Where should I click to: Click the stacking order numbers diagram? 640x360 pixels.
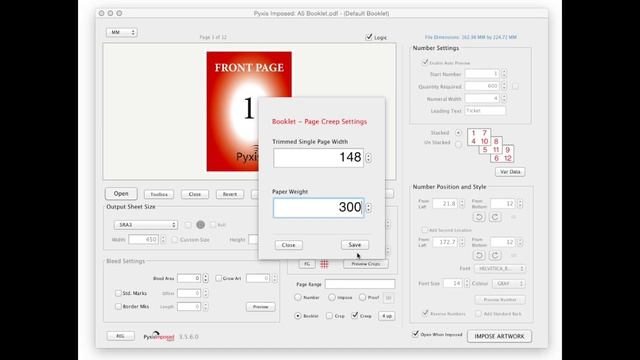(490, 146)
